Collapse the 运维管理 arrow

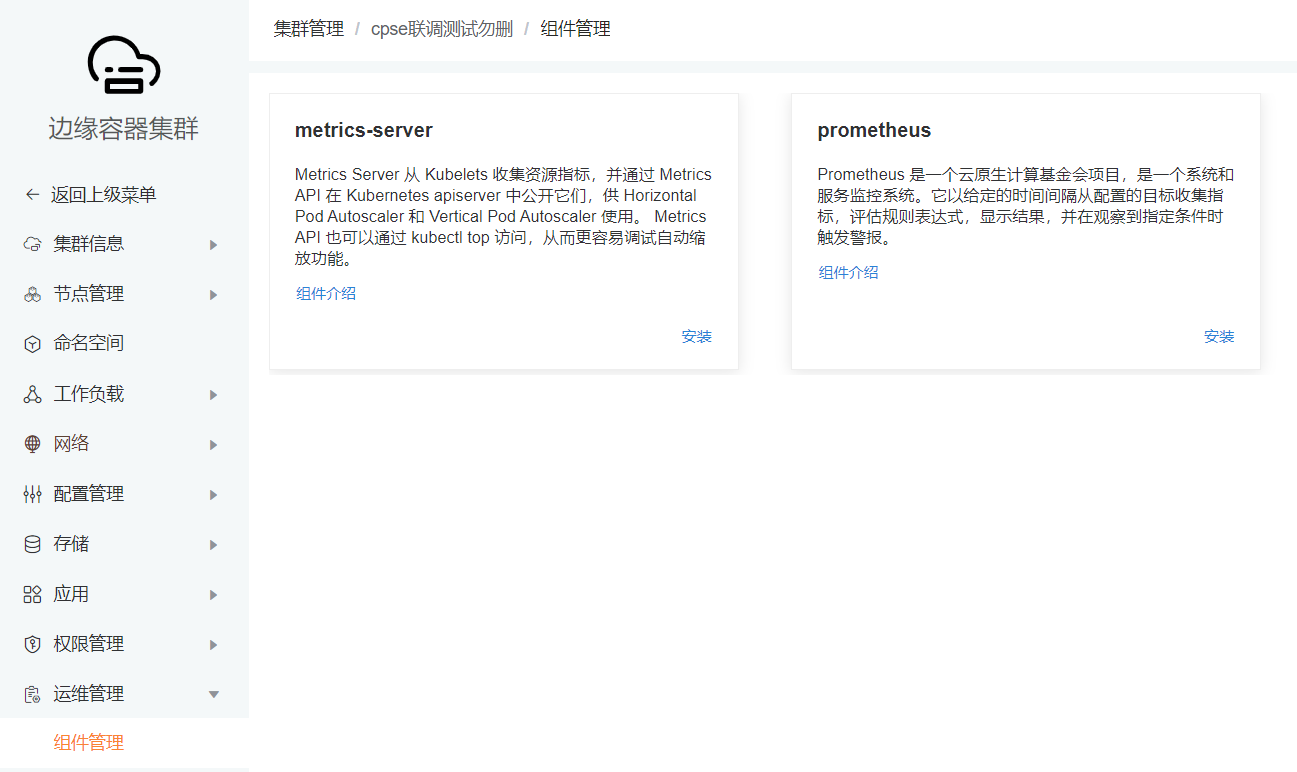pos(213,694)
